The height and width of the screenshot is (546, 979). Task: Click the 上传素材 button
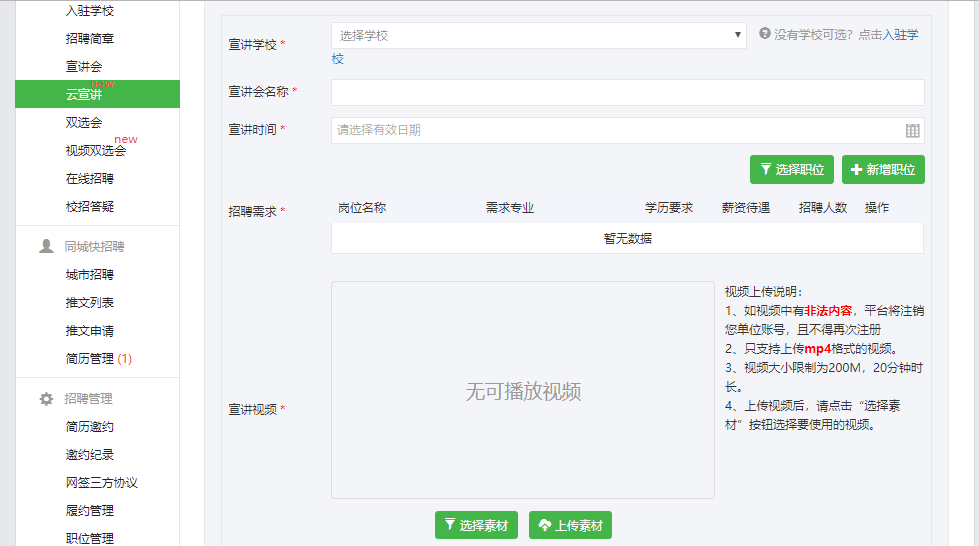pyautogui.click(x=570, y=525)
